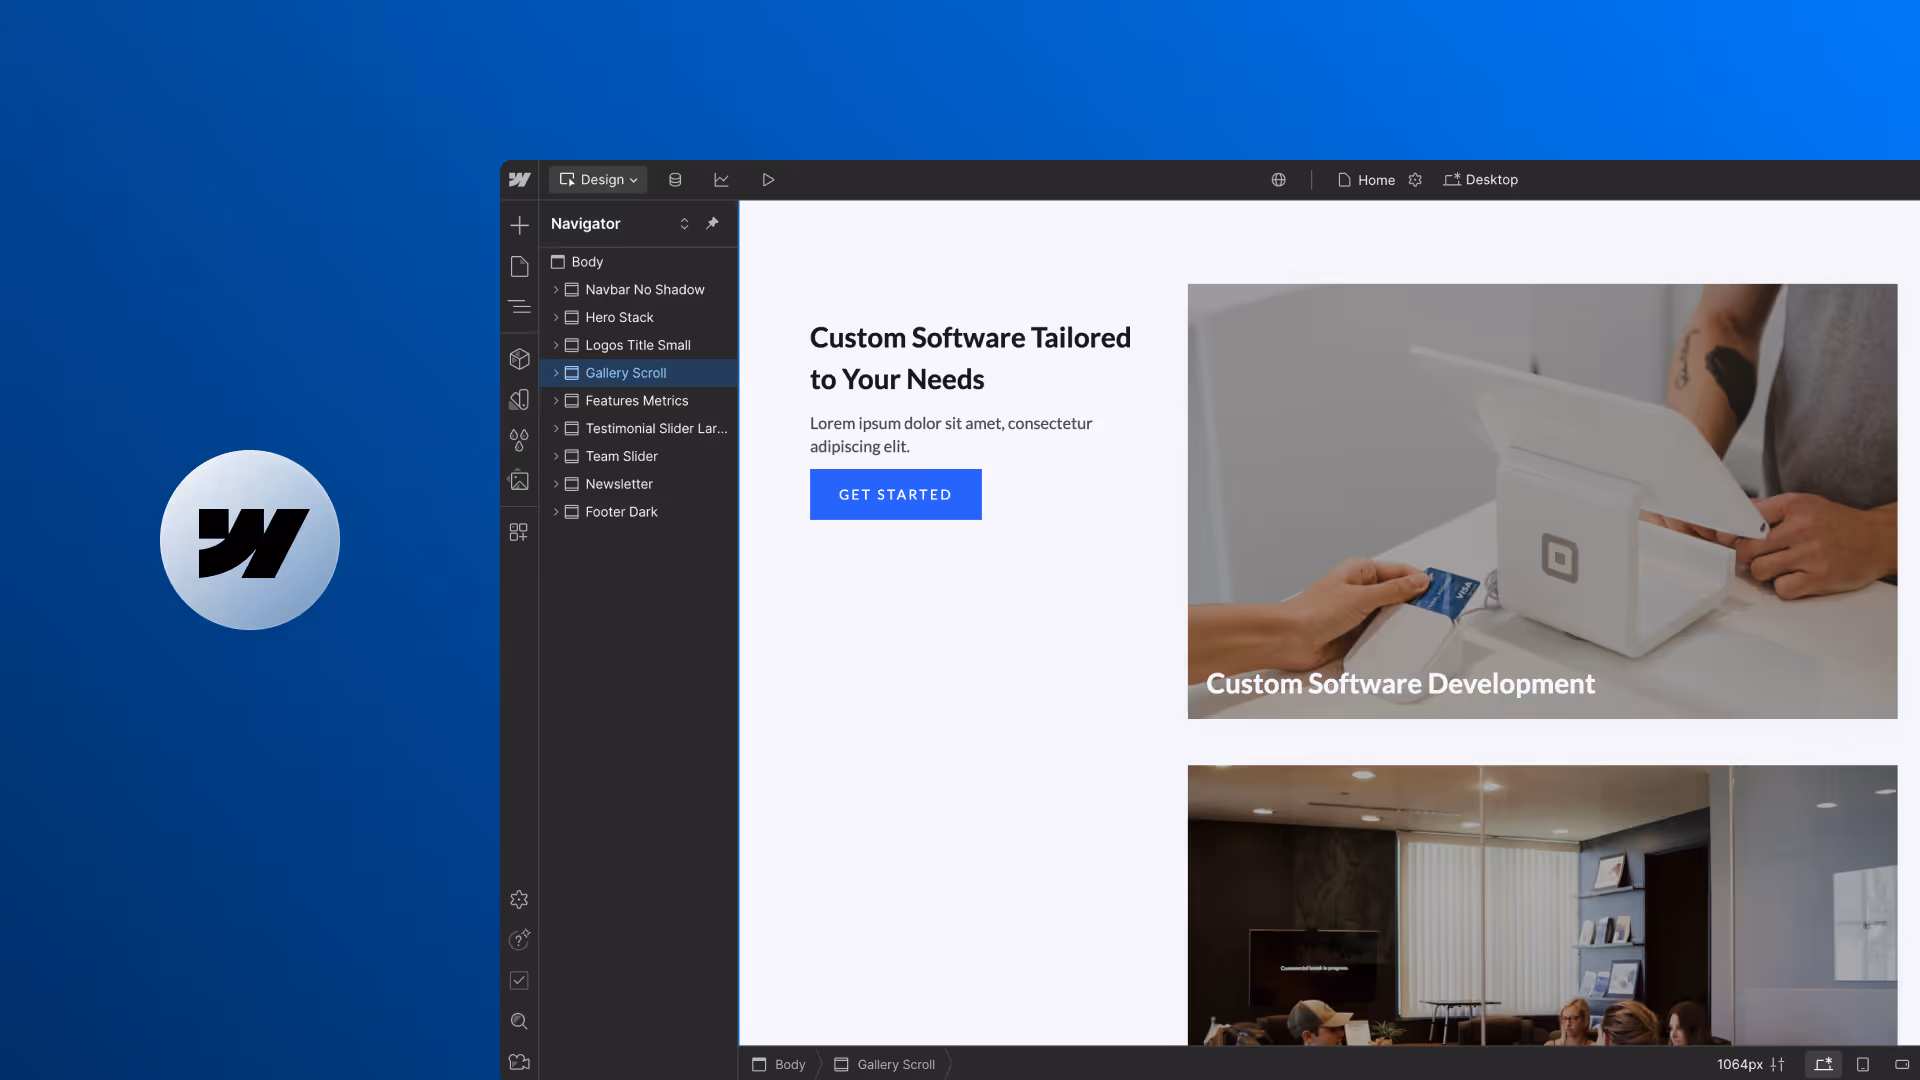Open the Components cube icon
Screen dimensions: 1920x1080
pyautogui.click(x=519, y=359)
